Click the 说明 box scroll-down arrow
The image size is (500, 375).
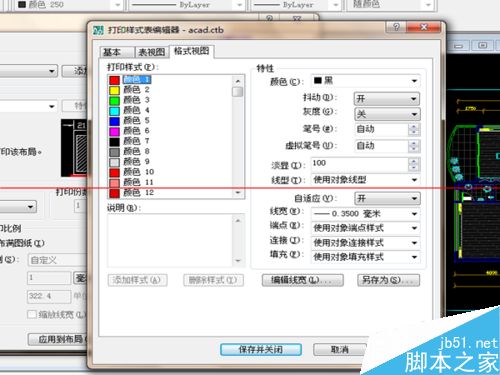coord(238,261)
